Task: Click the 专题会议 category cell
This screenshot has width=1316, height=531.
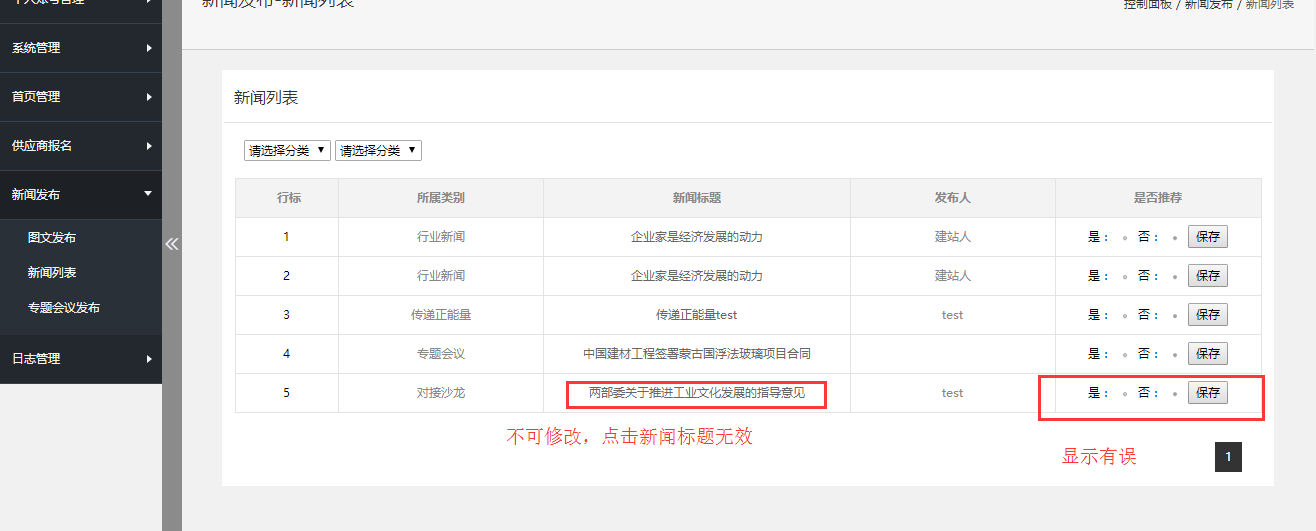Action: (x=441, y=354)
